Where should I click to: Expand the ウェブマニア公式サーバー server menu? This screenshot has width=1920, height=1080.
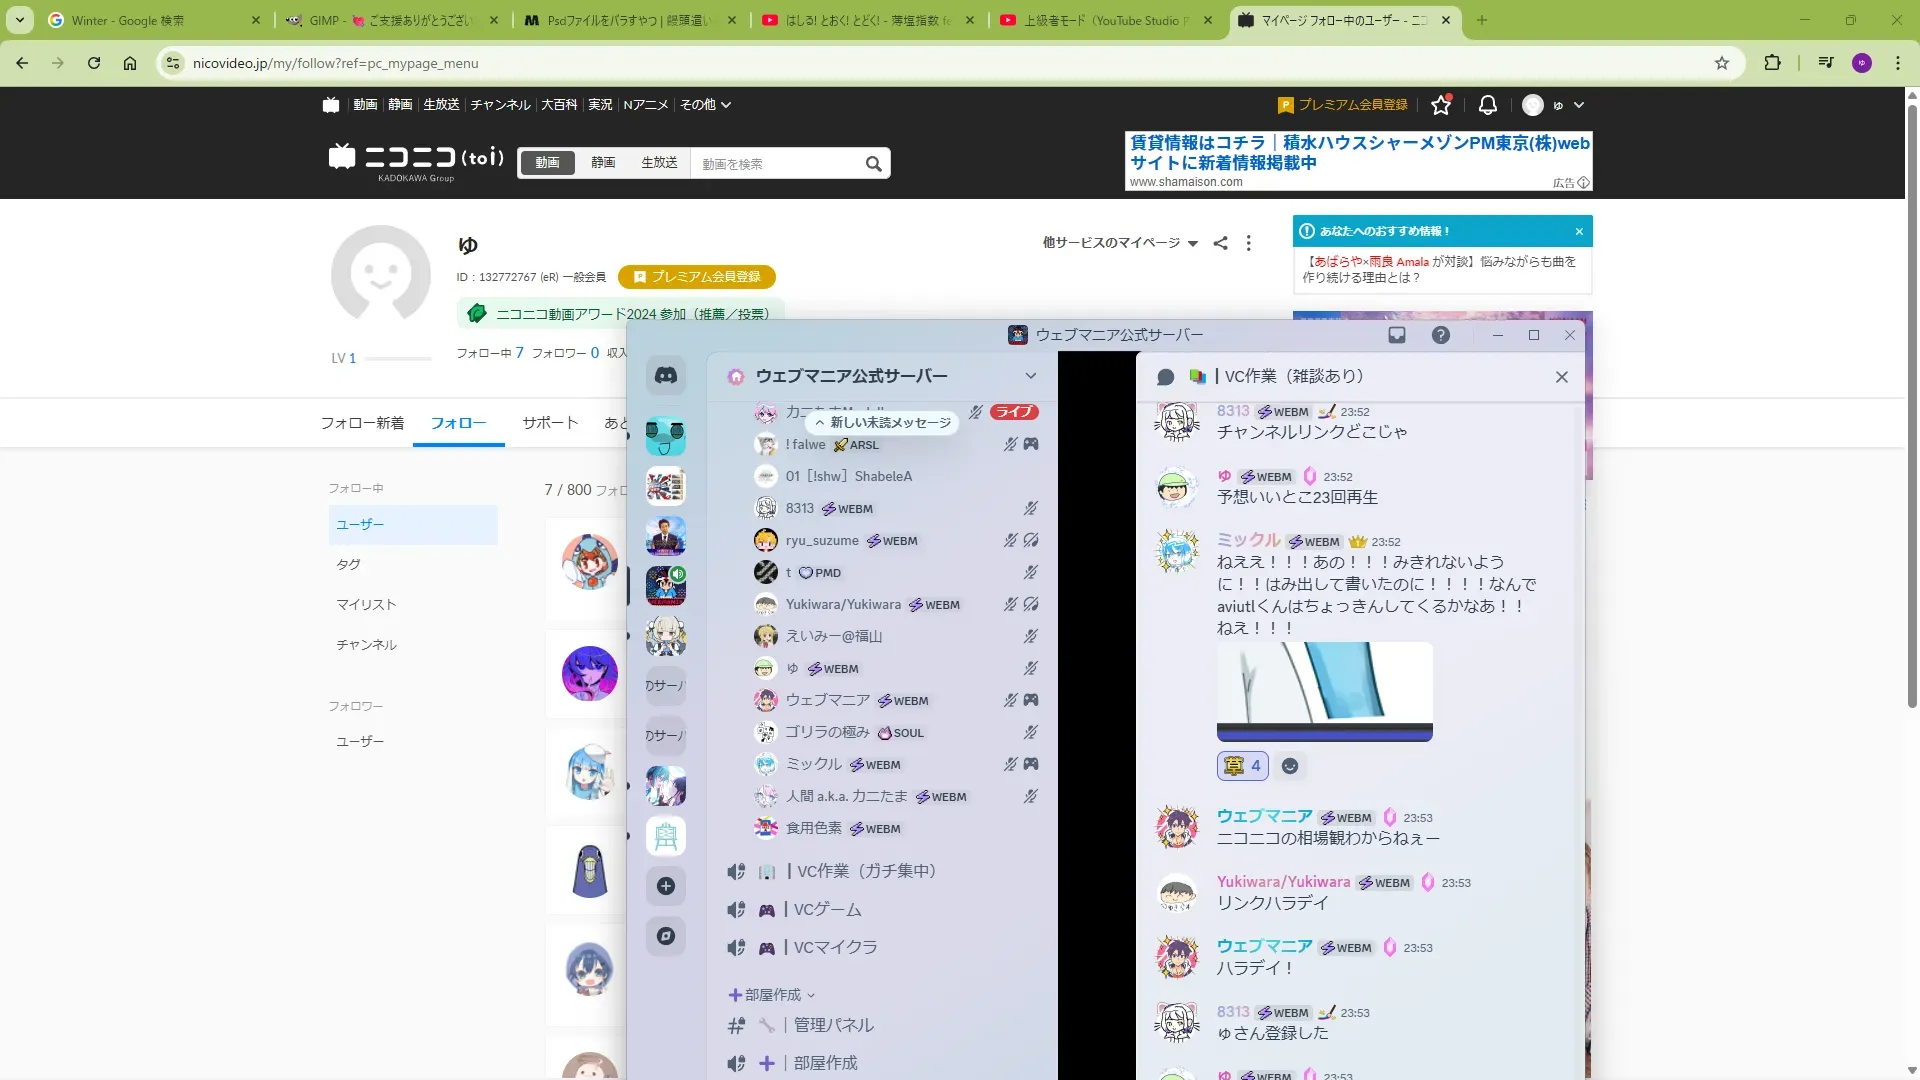tap(1030, 376)
